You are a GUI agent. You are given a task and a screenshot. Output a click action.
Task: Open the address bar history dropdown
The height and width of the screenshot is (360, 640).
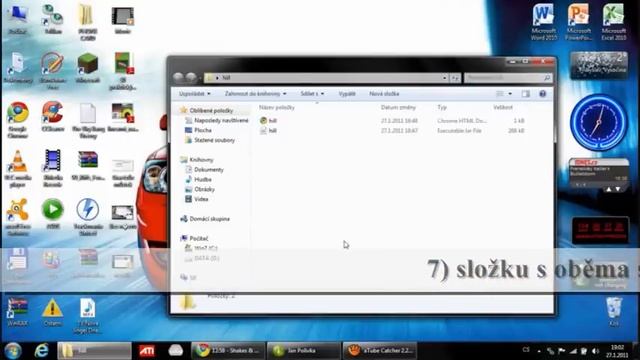(x=444, y=78)
